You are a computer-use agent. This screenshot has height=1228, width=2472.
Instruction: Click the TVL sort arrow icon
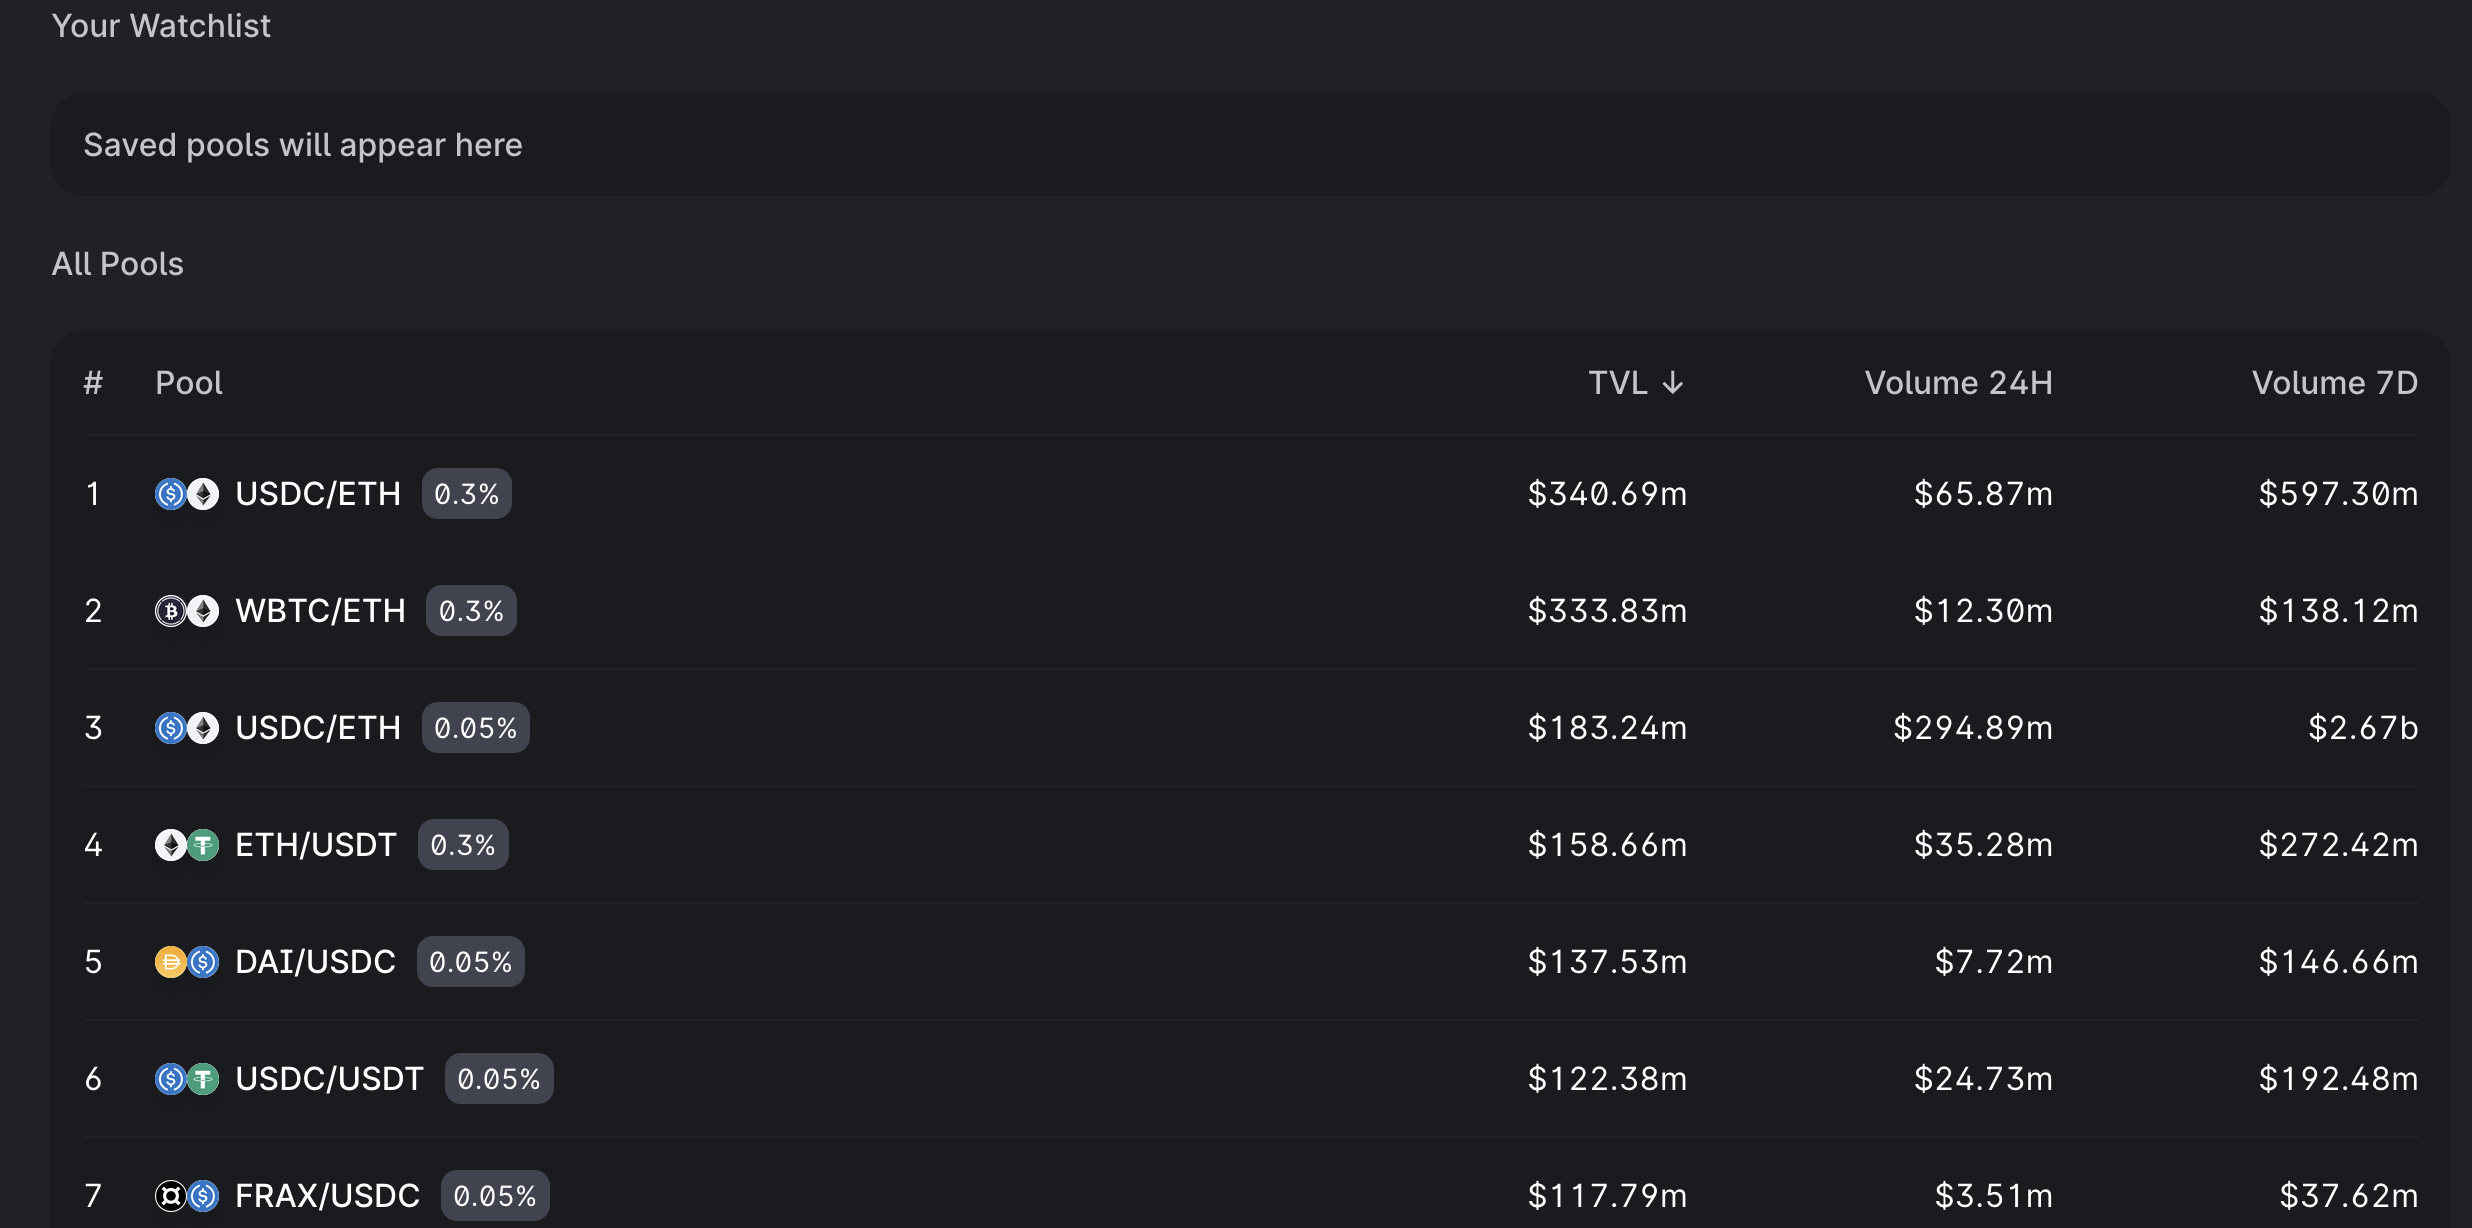pyautogui.click(x=1673, y=383)
